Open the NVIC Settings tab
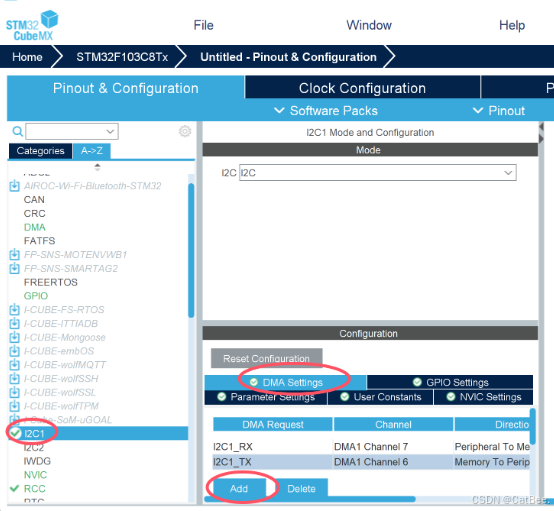This screenshot has height=511, width=554. click(x=483, y=397)
